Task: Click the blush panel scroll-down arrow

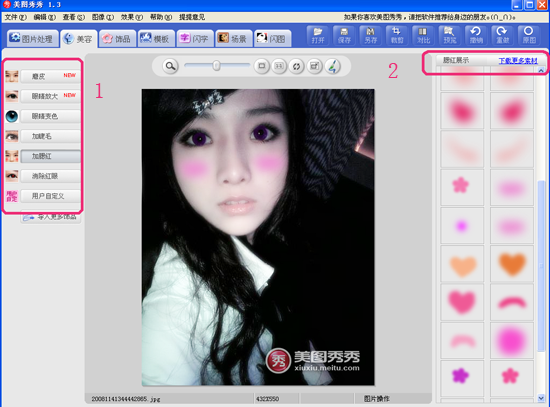Action: click(541, 398)
